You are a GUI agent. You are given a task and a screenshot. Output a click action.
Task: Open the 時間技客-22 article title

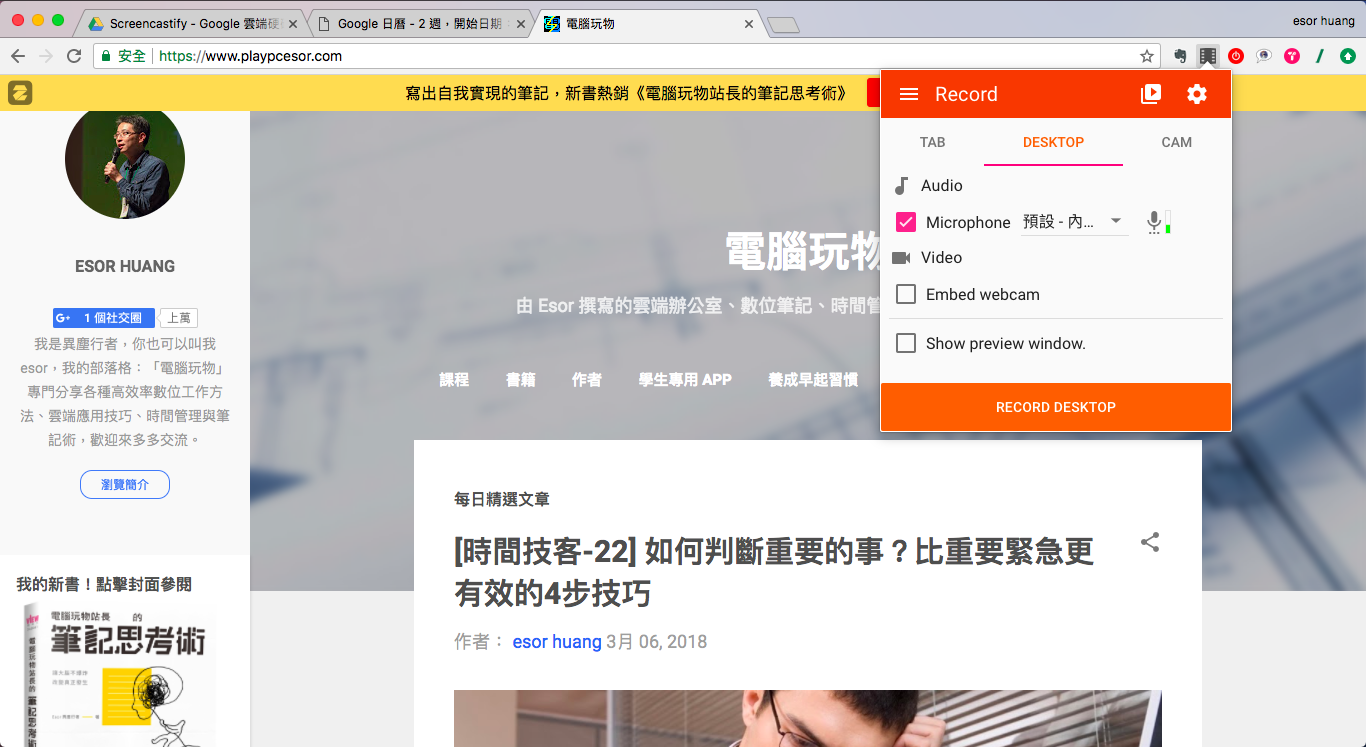(x=774, y=572)
